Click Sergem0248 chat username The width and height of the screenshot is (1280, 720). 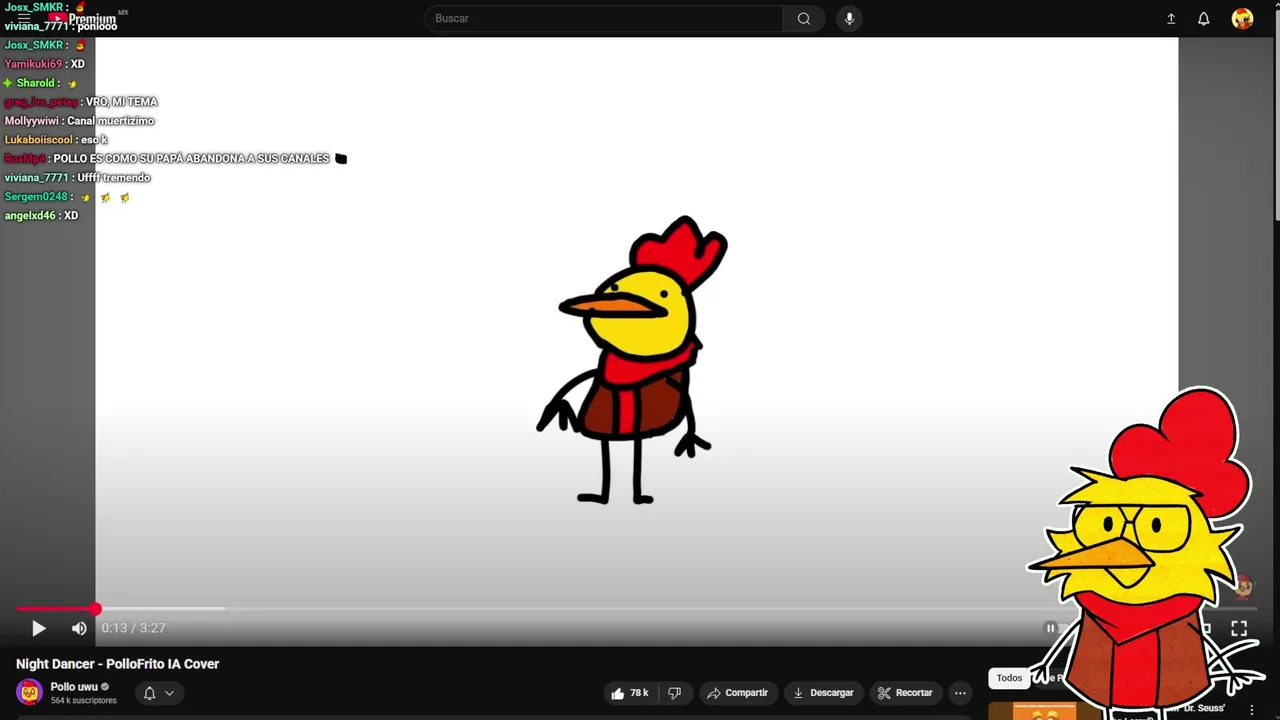36,197
